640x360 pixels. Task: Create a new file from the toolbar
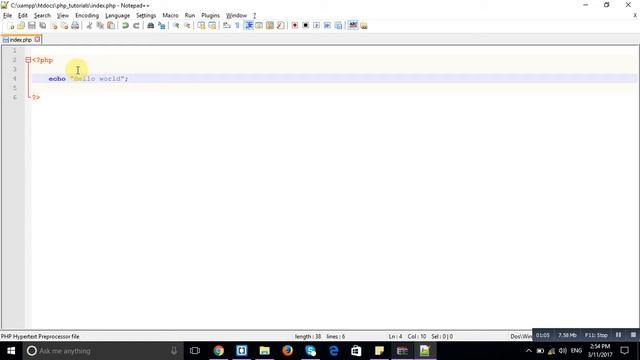pyautogui.click(x=11, y=26)
